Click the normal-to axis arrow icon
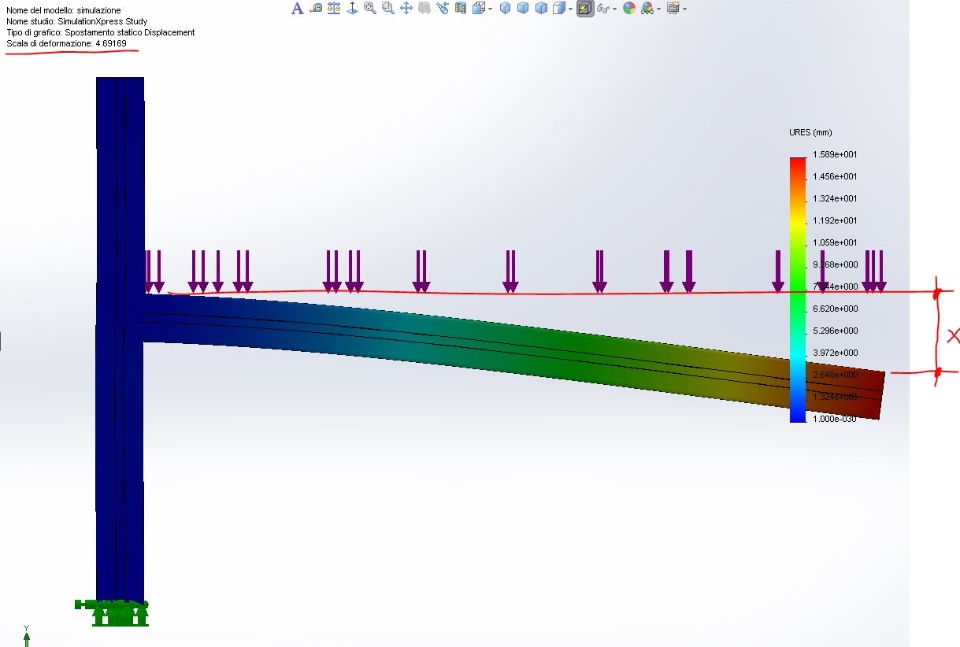The width and height of the screenshot is (960, 647). point(352,8)
